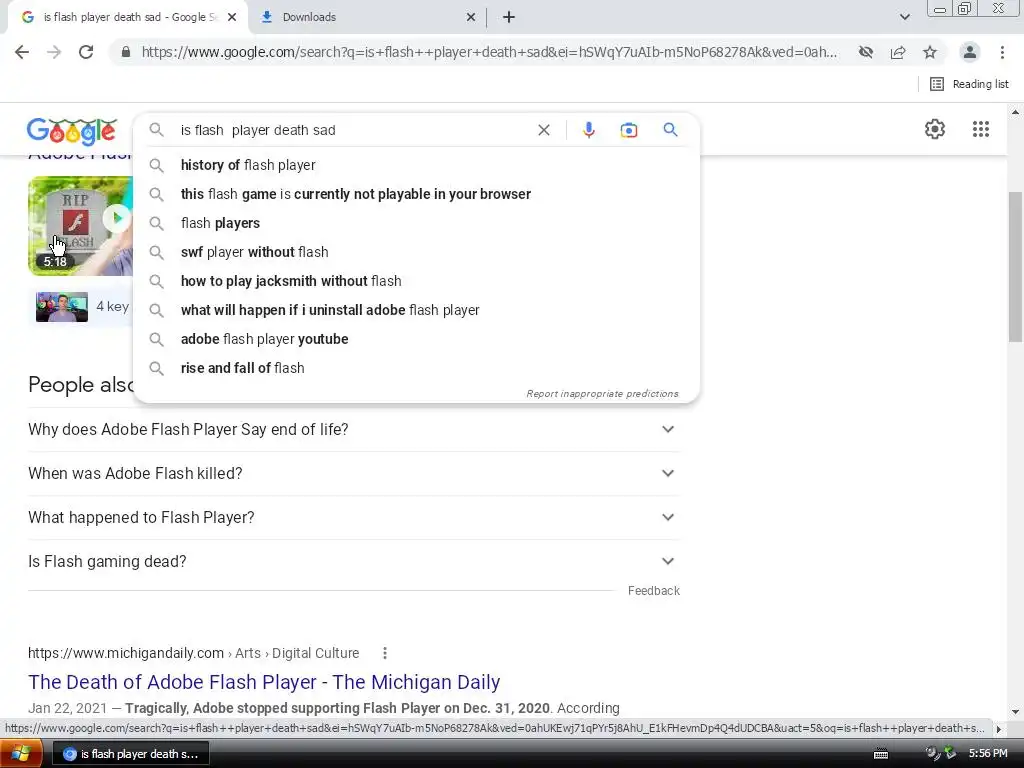The image size is (1024, 768).
Task: Click the scrollbar down arrow
Action: click(x=1016, y=712)
